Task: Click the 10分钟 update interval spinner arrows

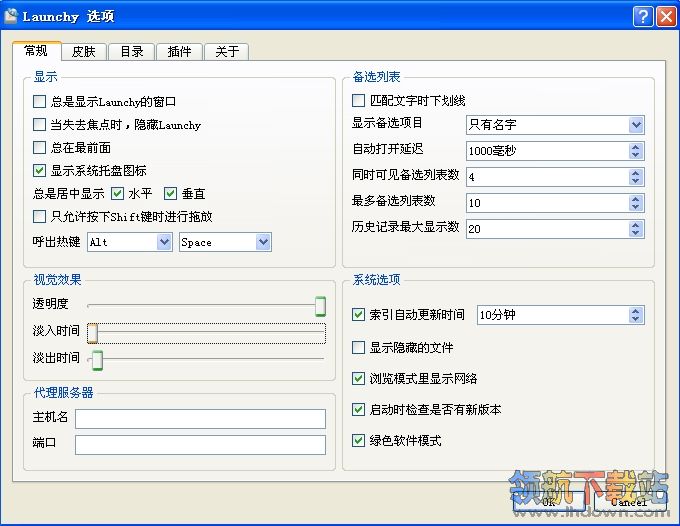Action: pyautogui.click(x=636, y=315)
